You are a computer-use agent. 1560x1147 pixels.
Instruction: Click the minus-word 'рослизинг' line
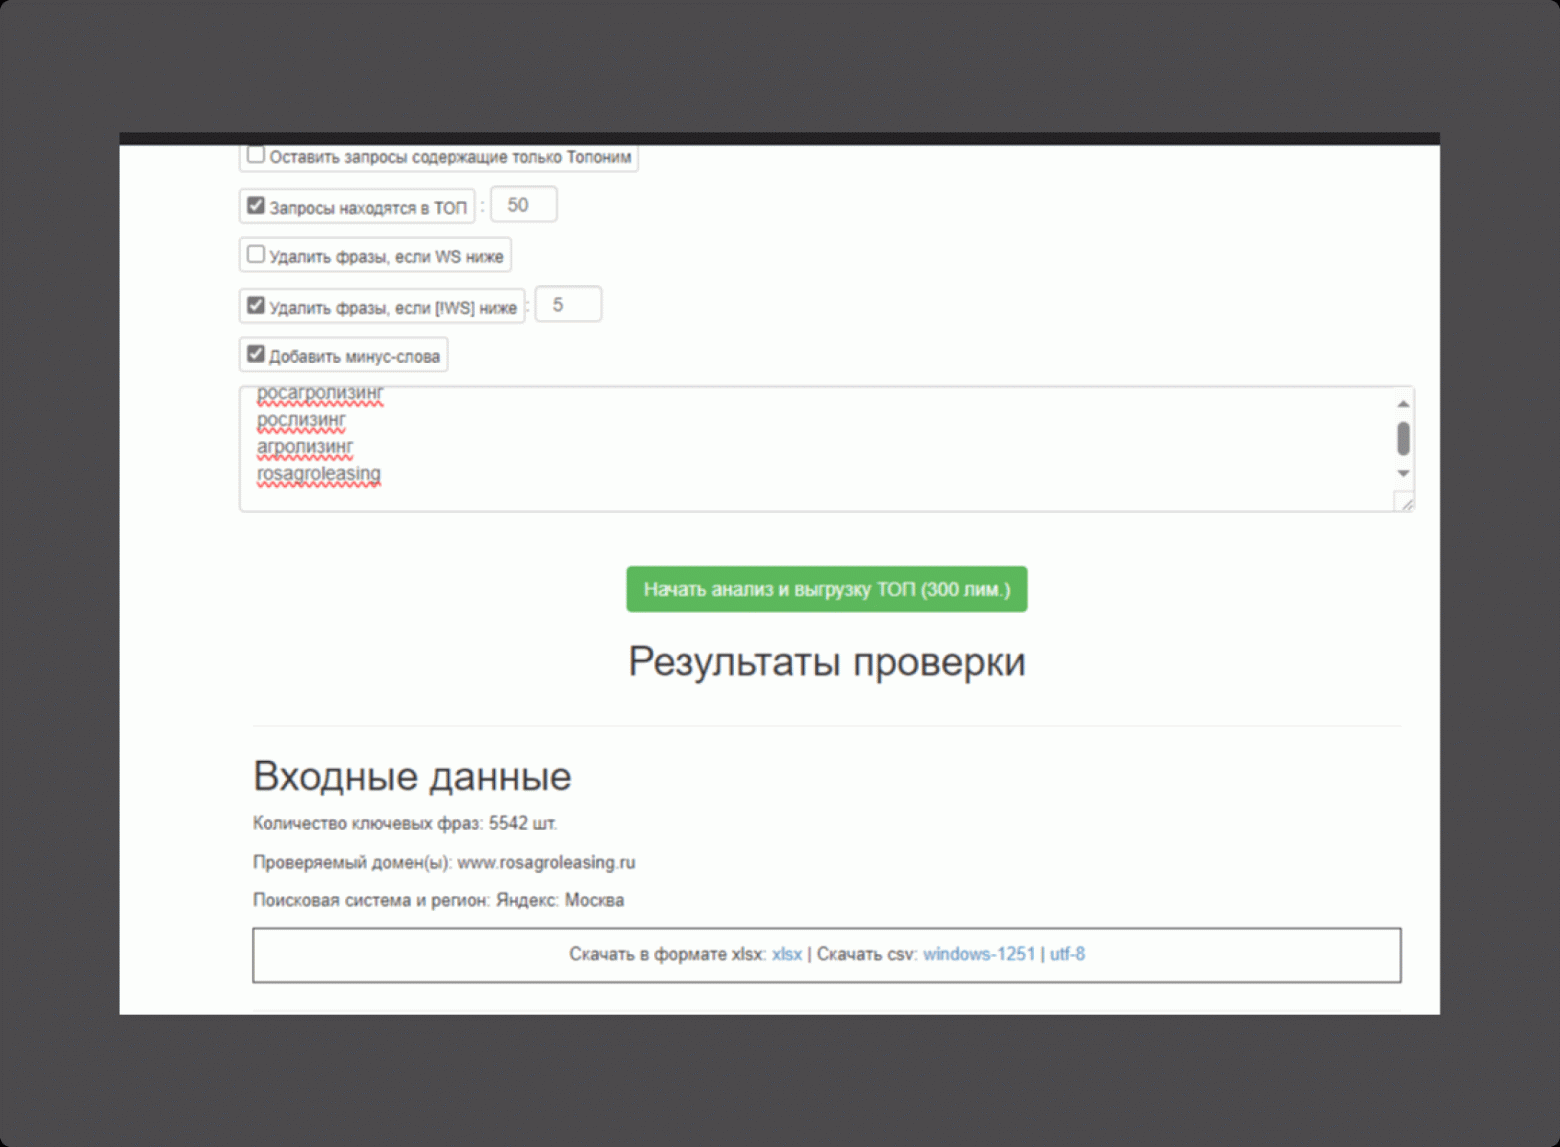301,420
